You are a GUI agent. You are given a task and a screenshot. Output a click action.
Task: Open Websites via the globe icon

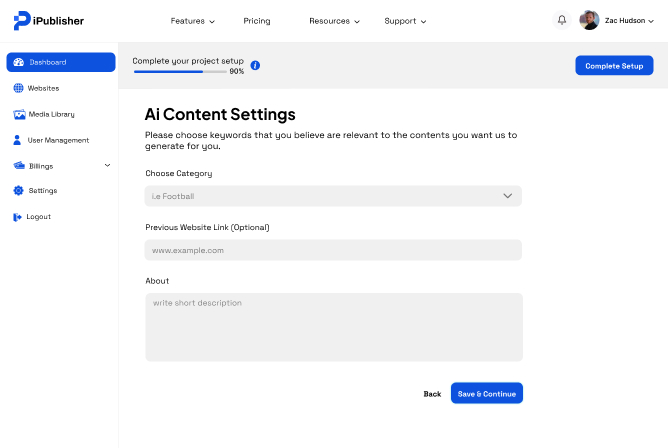[18, 88]
